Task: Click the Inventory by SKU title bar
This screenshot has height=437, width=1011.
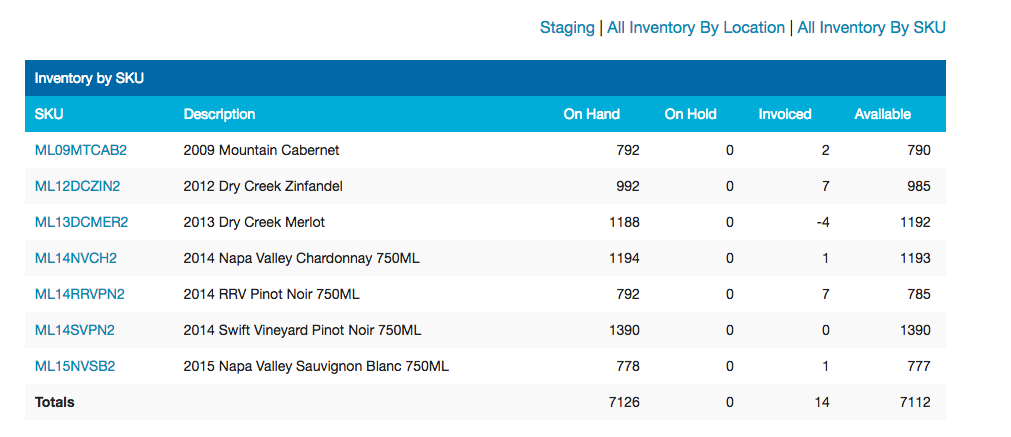Action: point(485,78)
